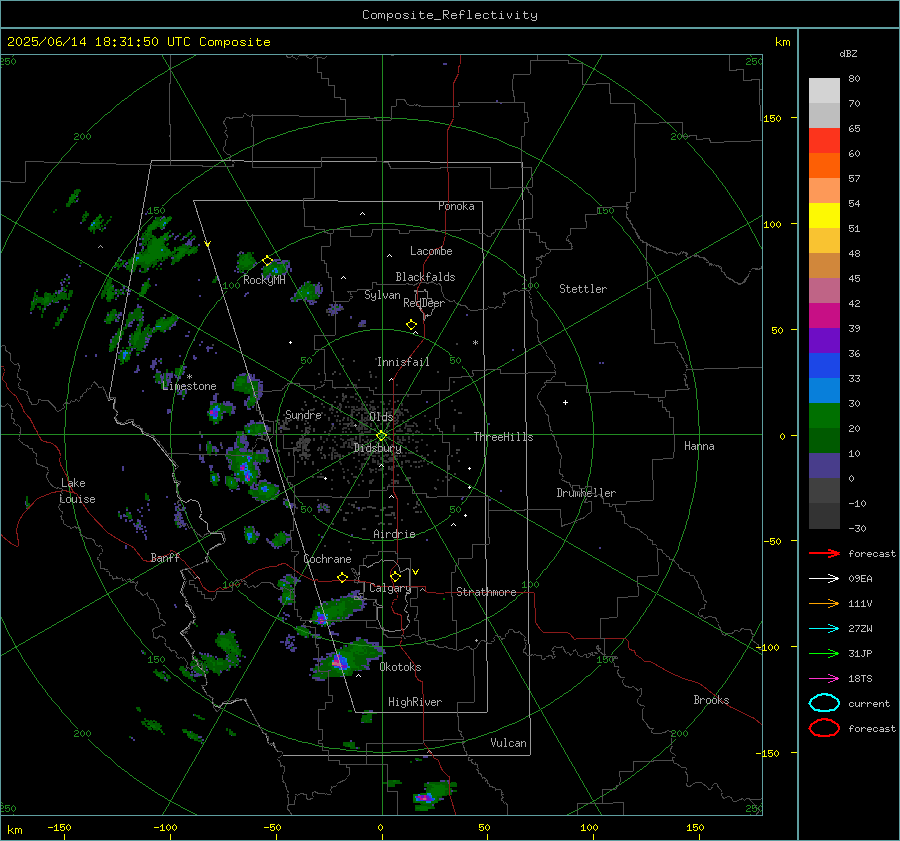
Task: Click the Blackfalds label
Action: coord(425,277)
